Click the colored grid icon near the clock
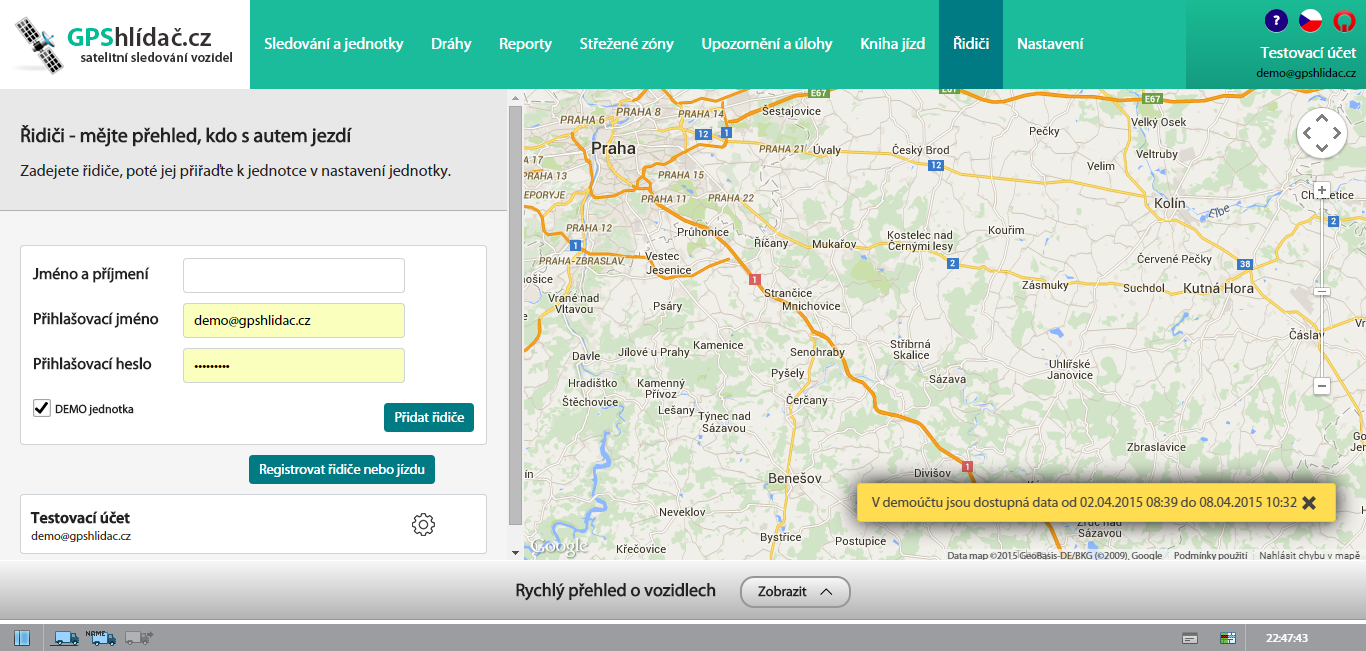 (1227, 637)
